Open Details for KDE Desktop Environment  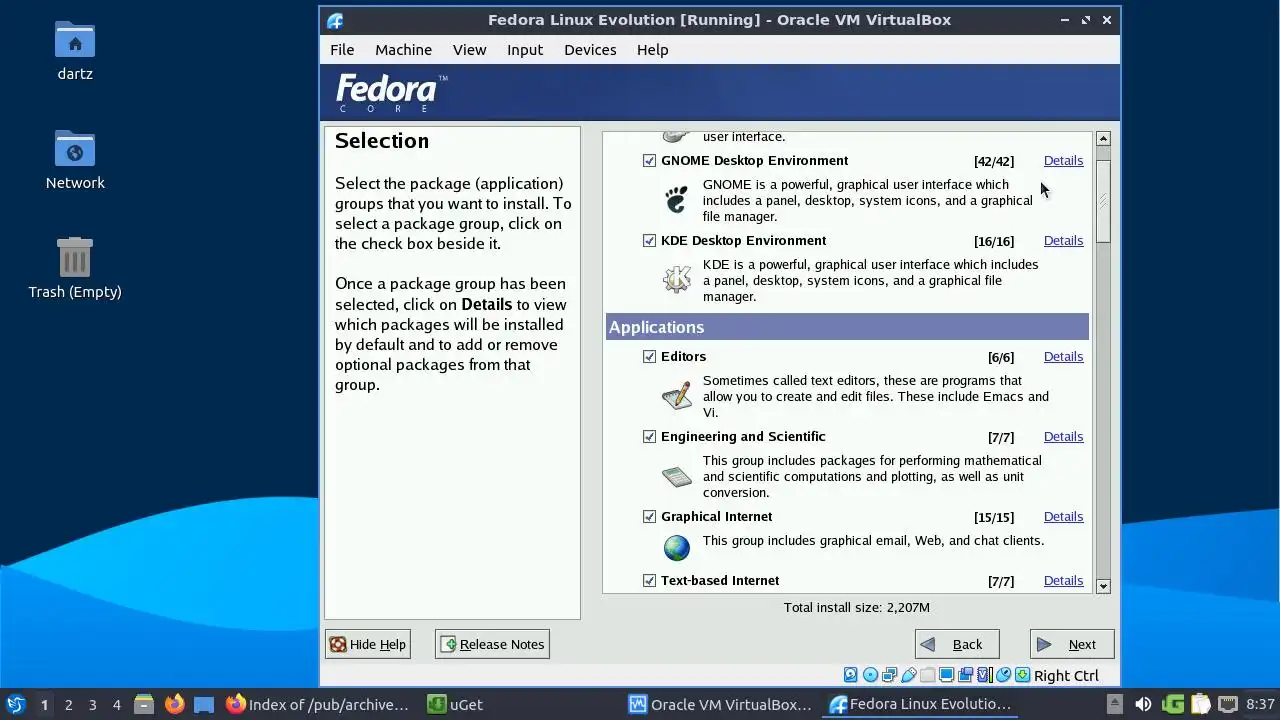click(1063, 240)
